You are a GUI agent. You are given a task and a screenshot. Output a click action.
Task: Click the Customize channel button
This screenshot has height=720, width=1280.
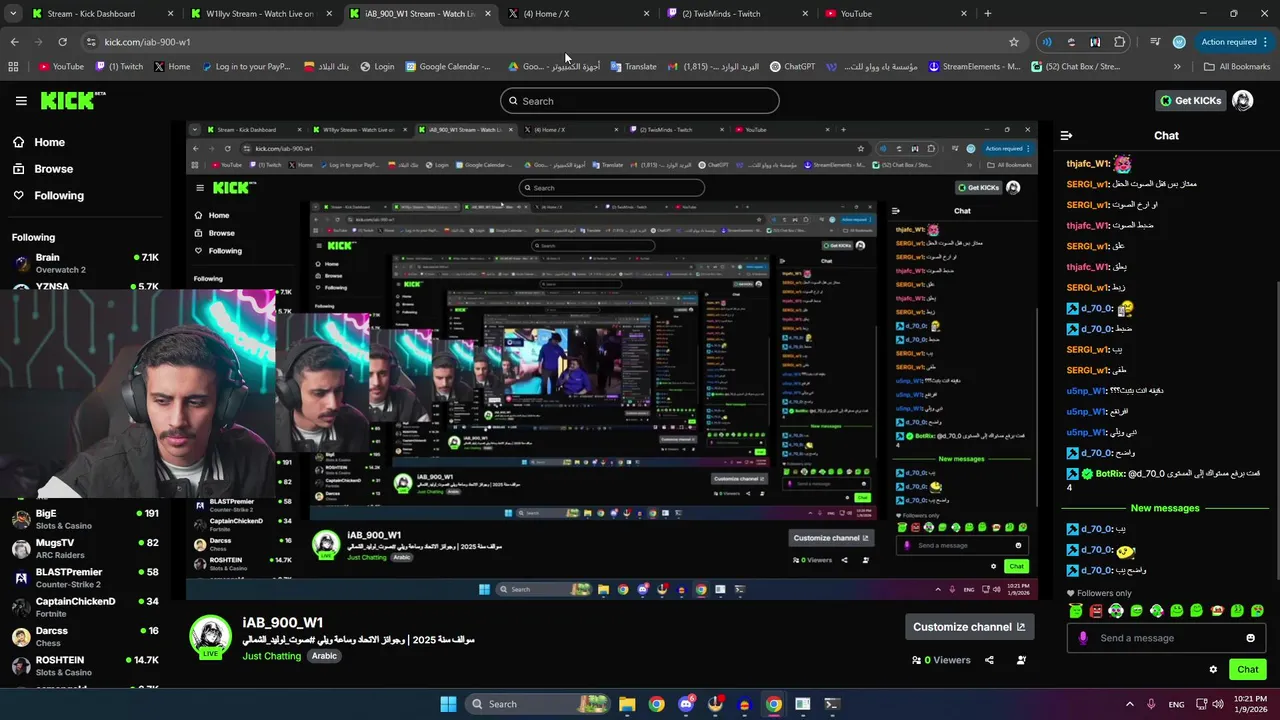(x=969, y=627)
